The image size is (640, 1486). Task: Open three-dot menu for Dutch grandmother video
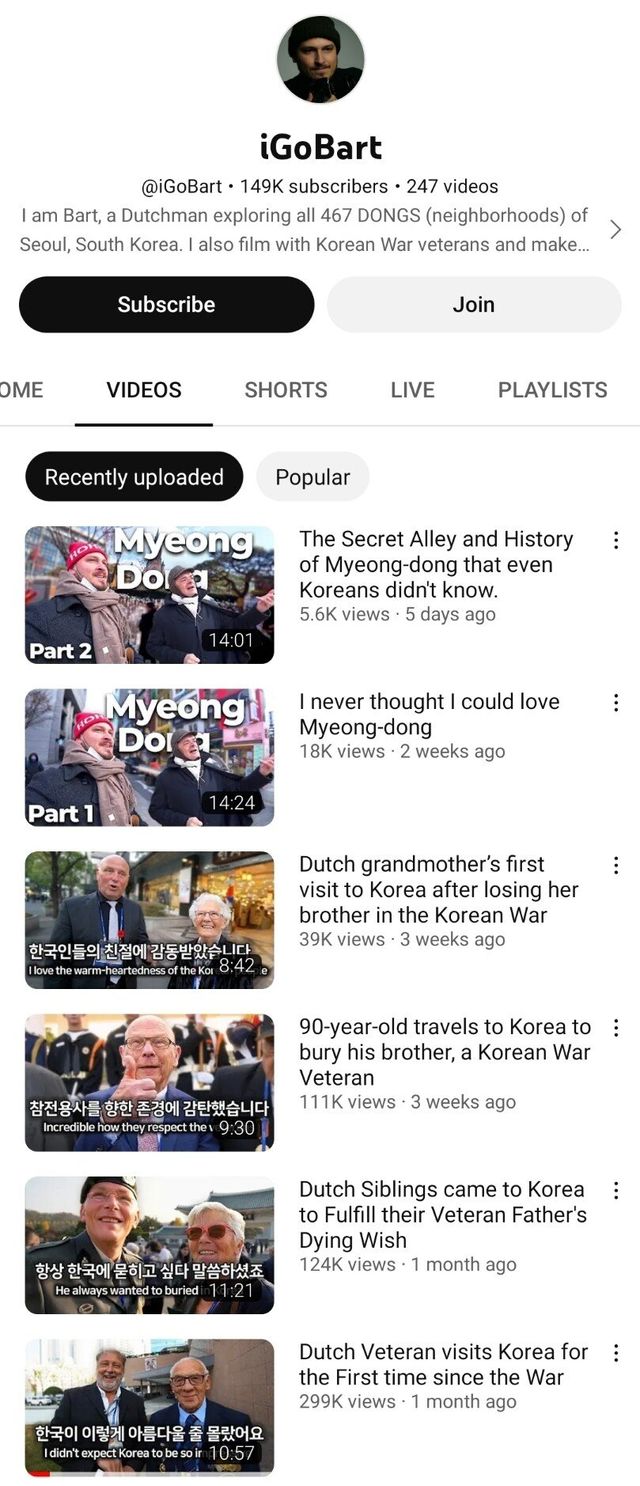pos(616,865)
